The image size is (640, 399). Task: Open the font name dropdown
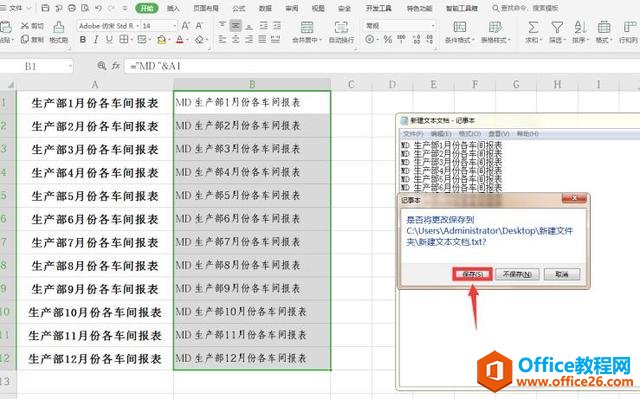coord(138,26)
